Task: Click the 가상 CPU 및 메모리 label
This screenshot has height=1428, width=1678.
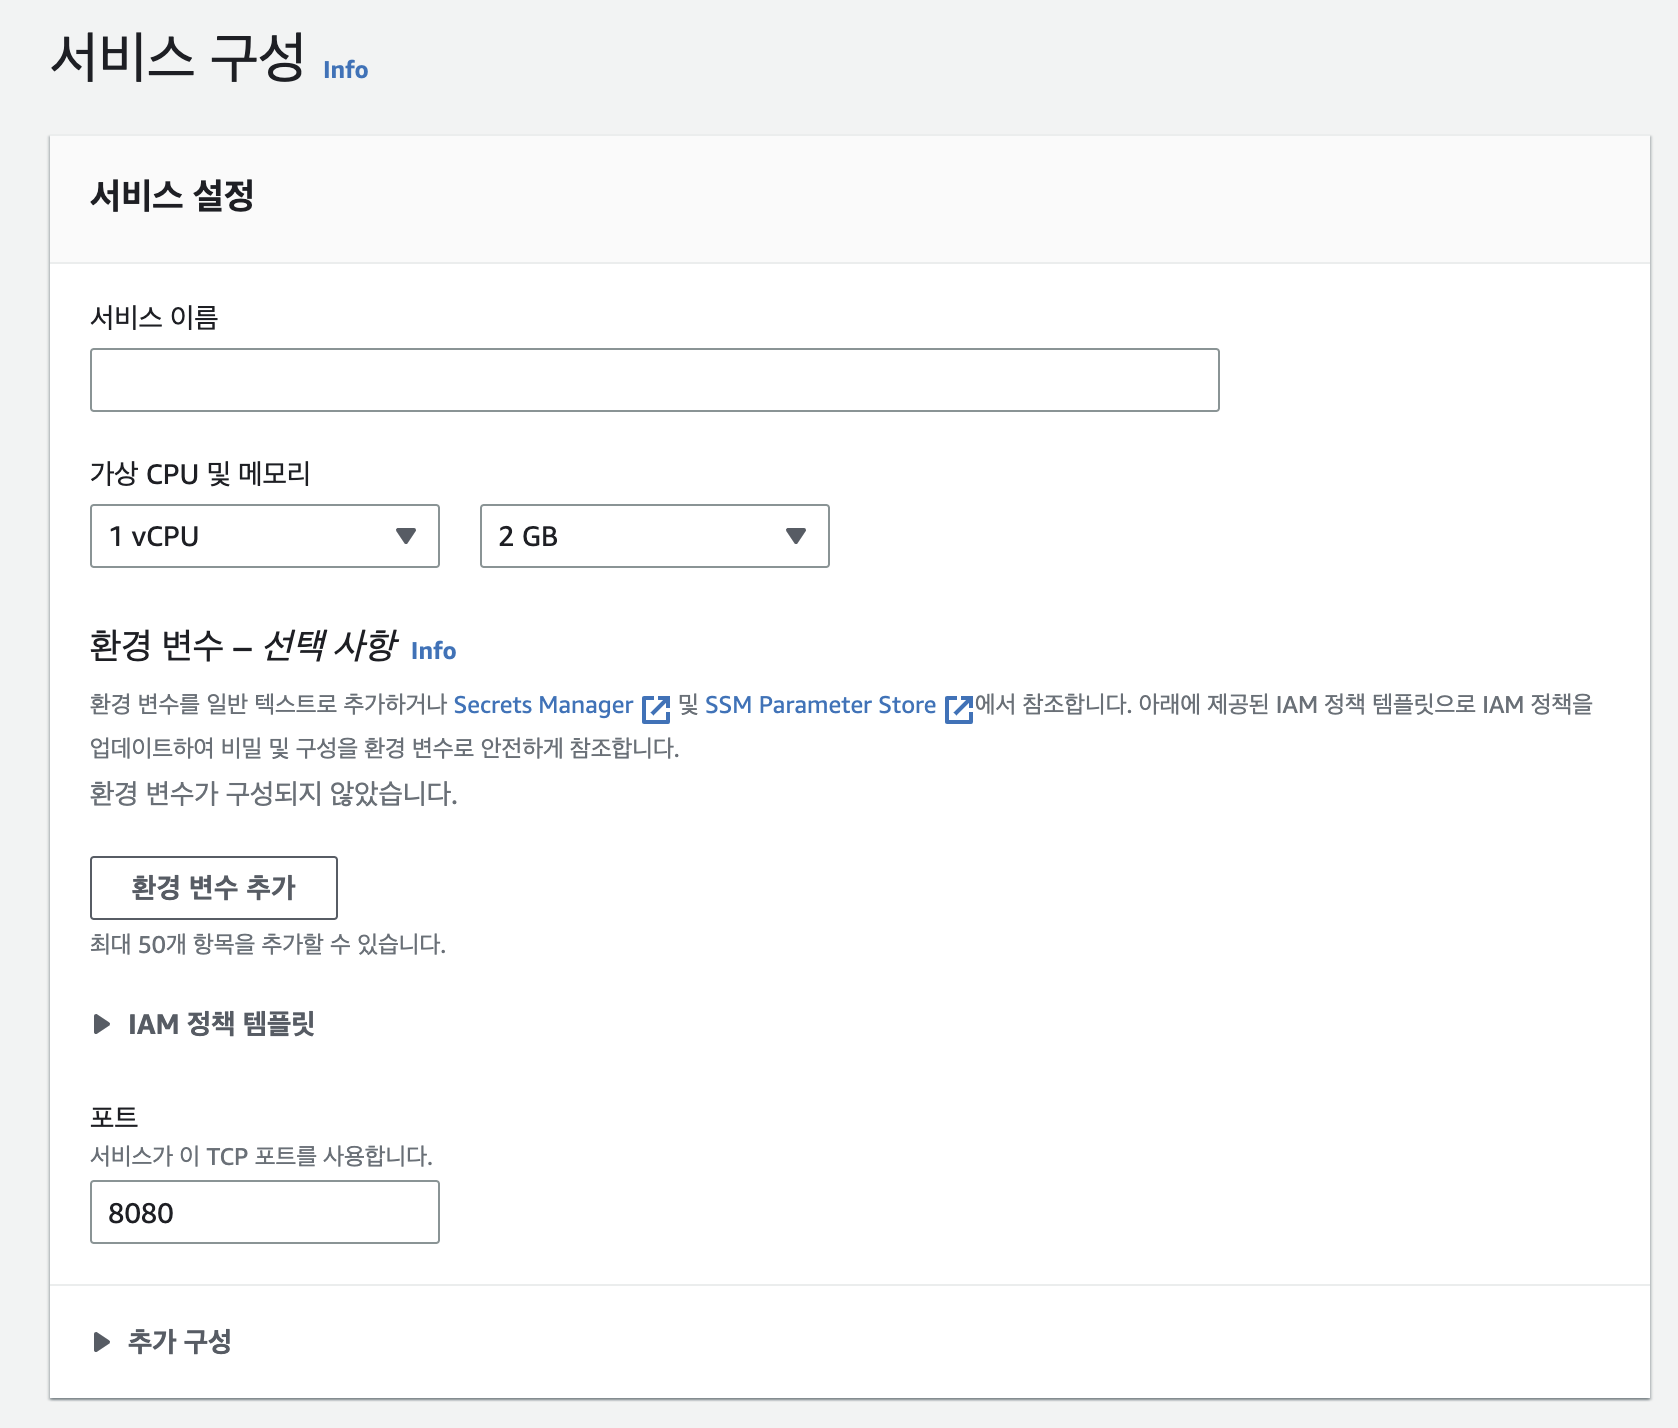Action: tap(200, 473)
